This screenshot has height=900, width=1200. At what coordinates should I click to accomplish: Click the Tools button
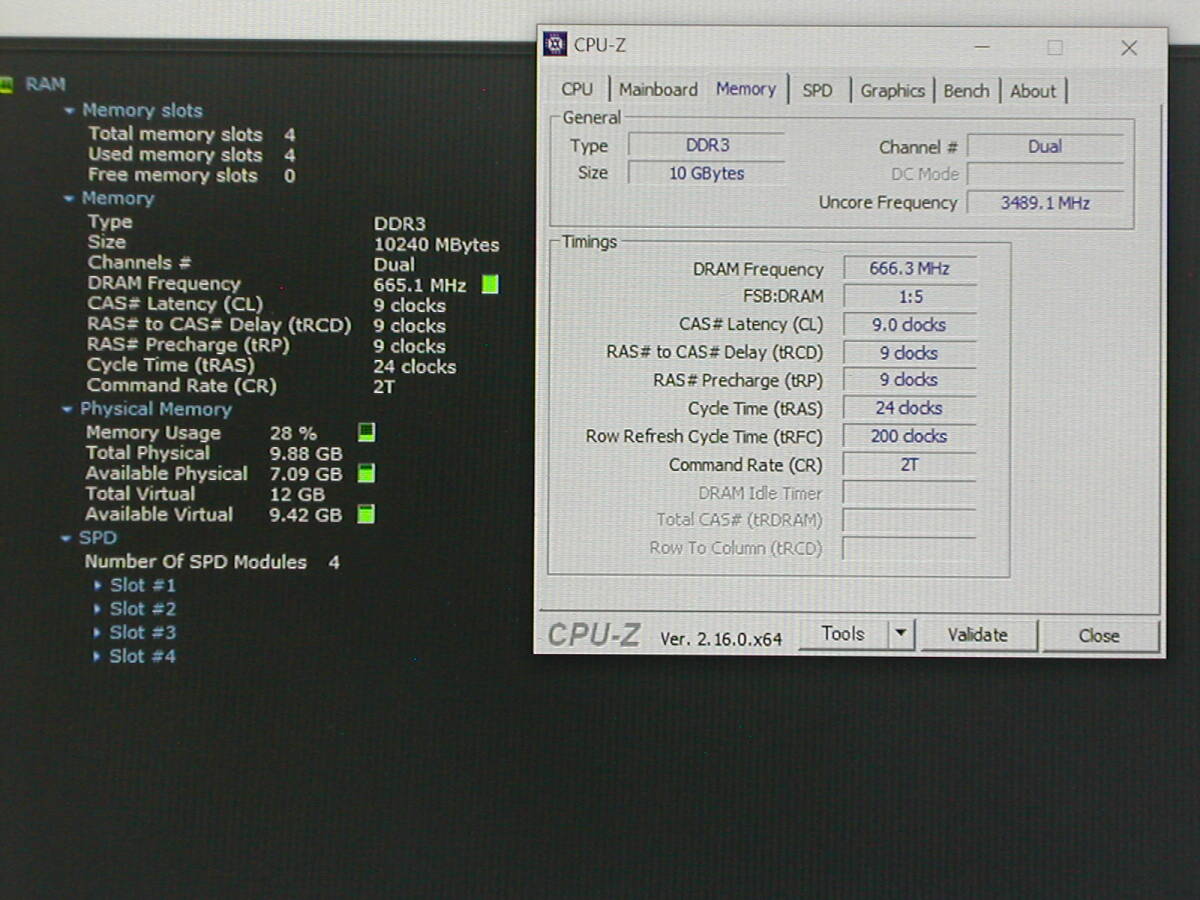point(843,634)
